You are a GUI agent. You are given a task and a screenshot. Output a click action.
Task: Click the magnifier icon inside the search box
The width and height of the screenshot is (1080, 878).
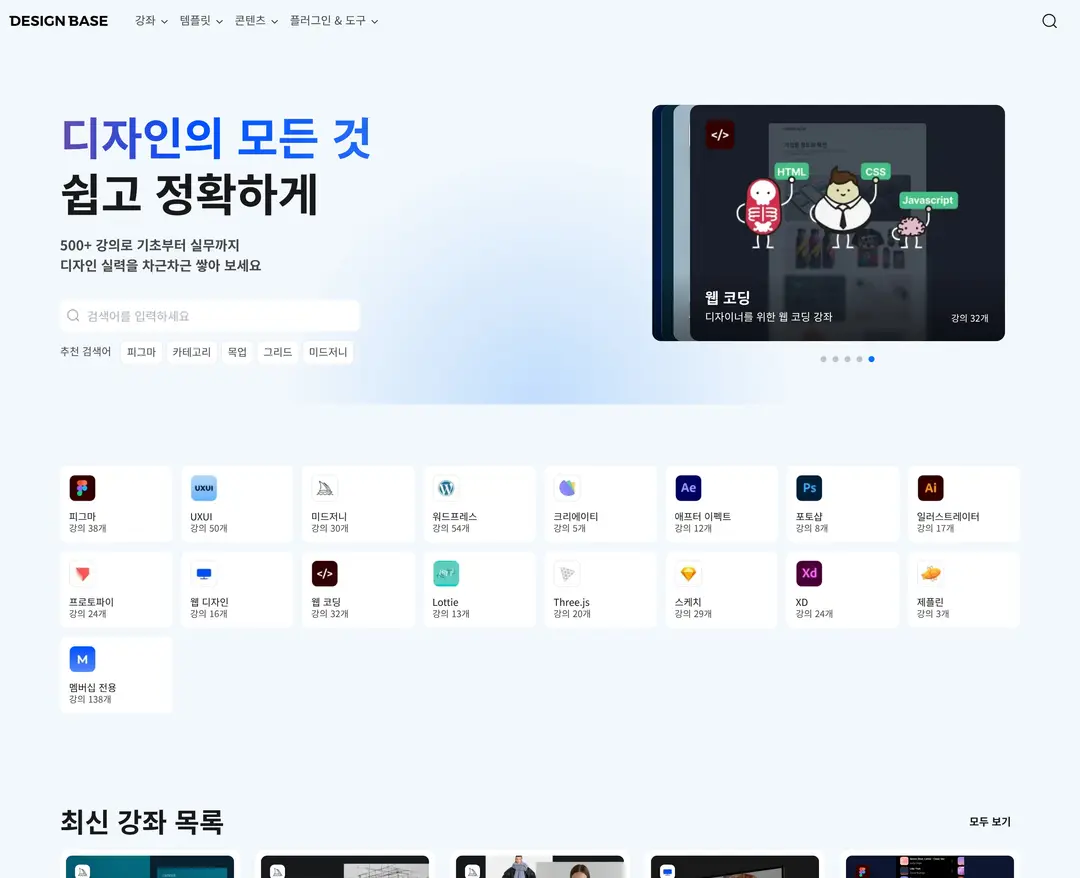point(73,315)
